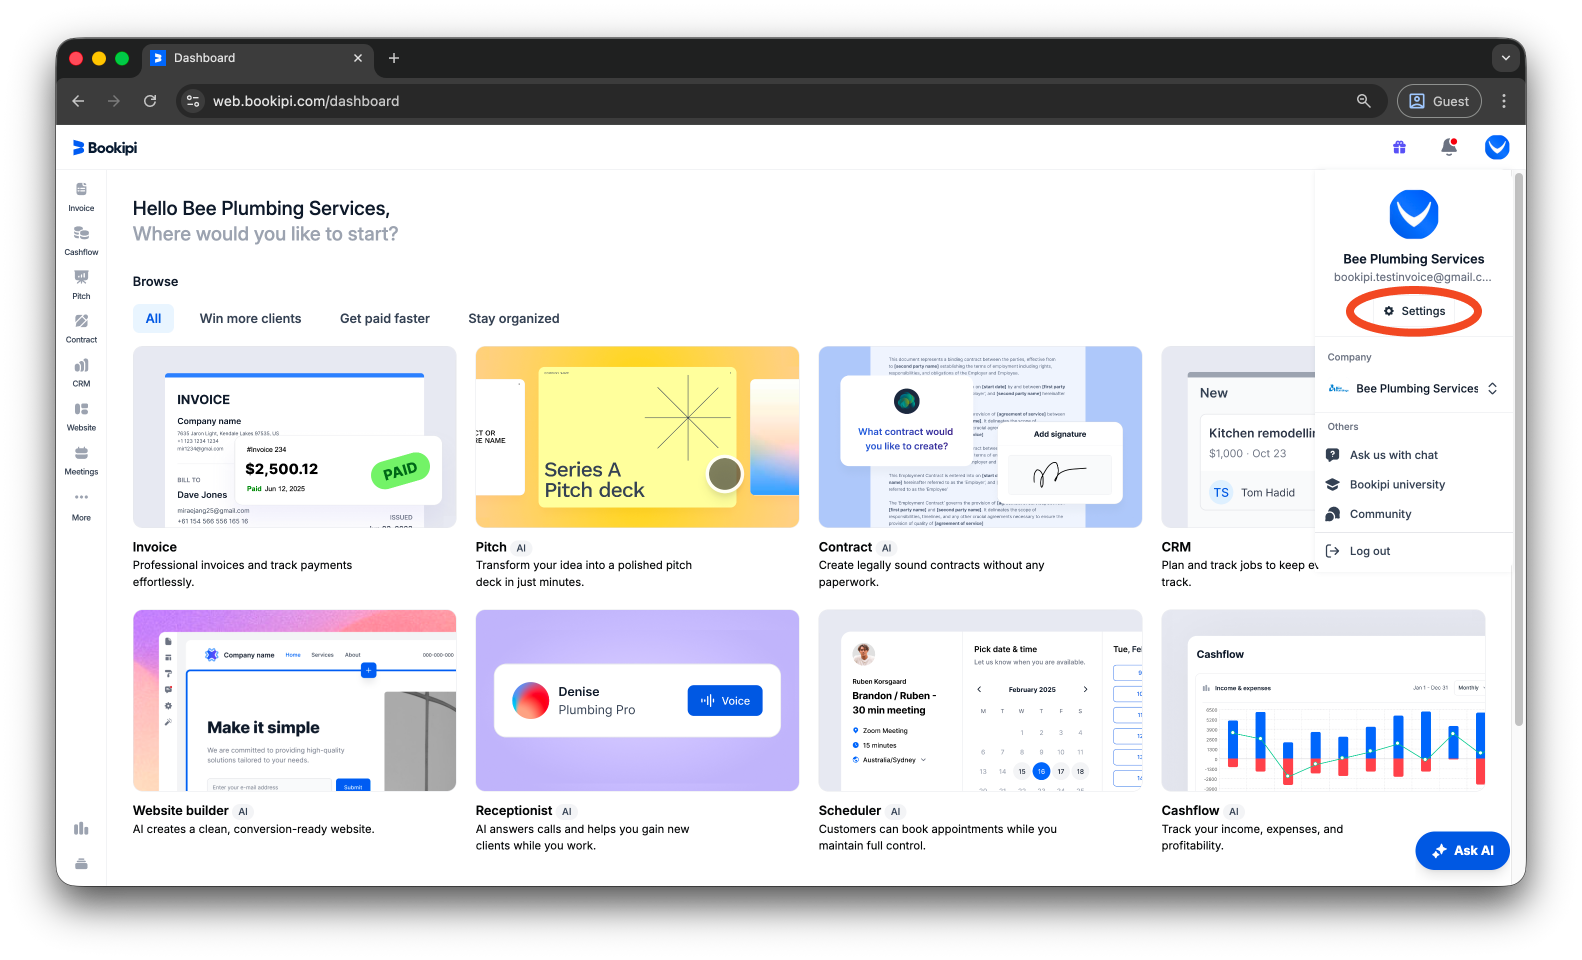Click the bottom sidebar tray icon
This screenshot has height=960, width=1582.
pos(81,864)
